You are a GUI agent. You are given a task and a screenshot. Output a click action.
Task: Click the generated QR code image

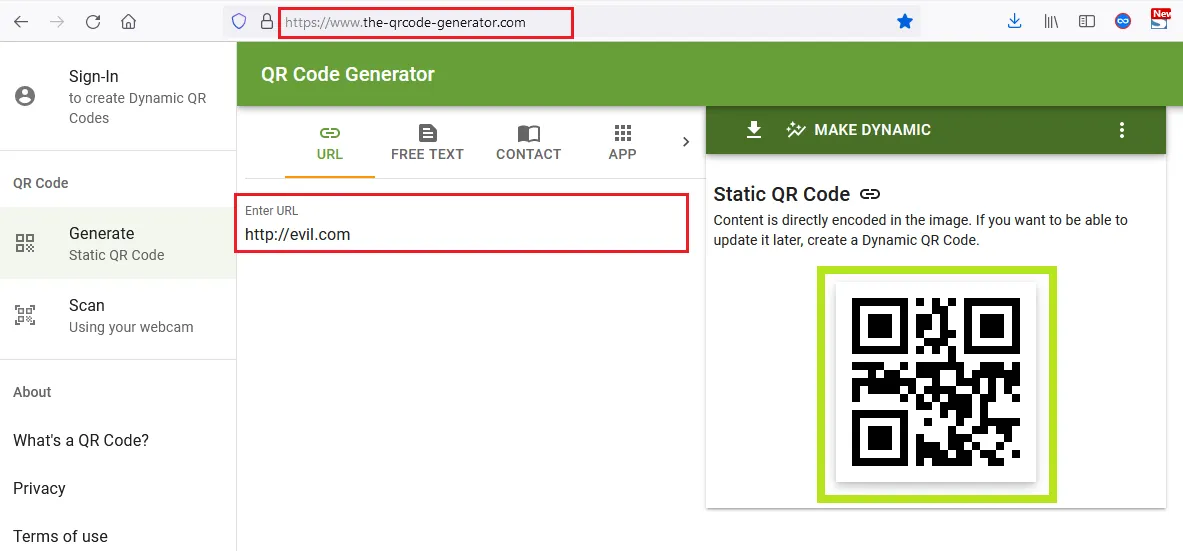tap(935, 382)
